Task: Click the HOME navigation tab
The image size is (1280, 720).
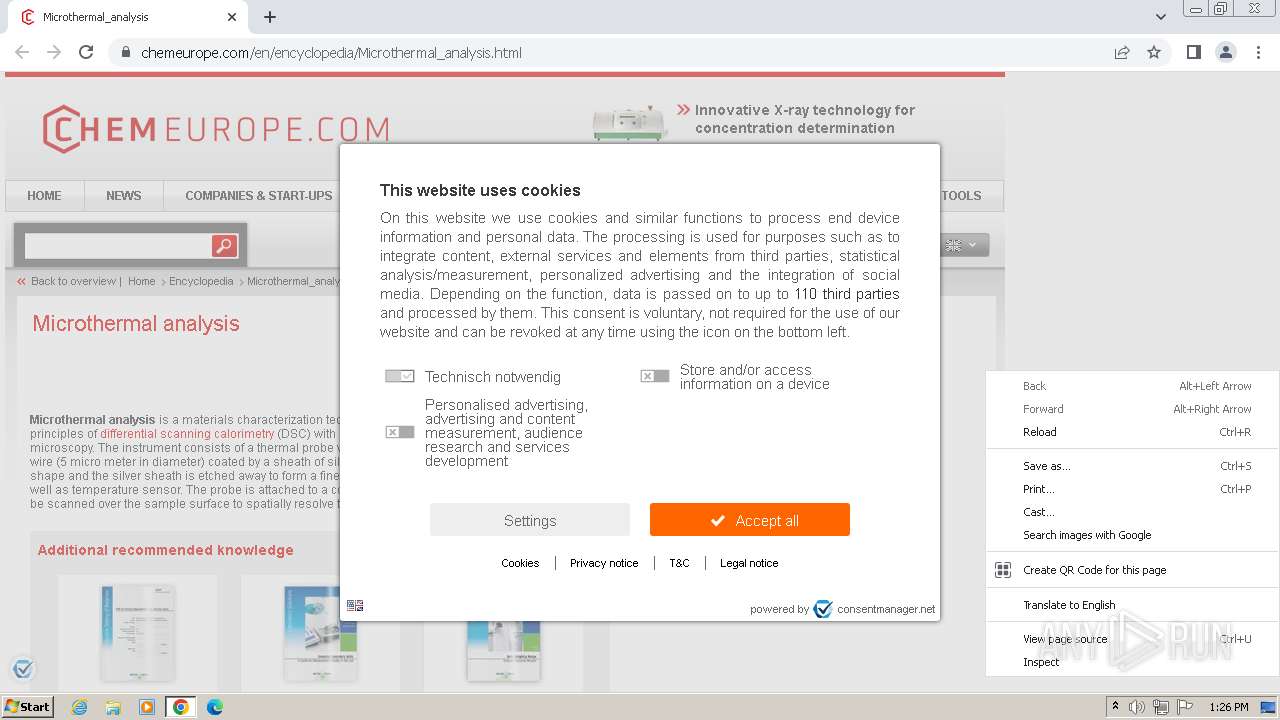Action: tap(44, 196)
